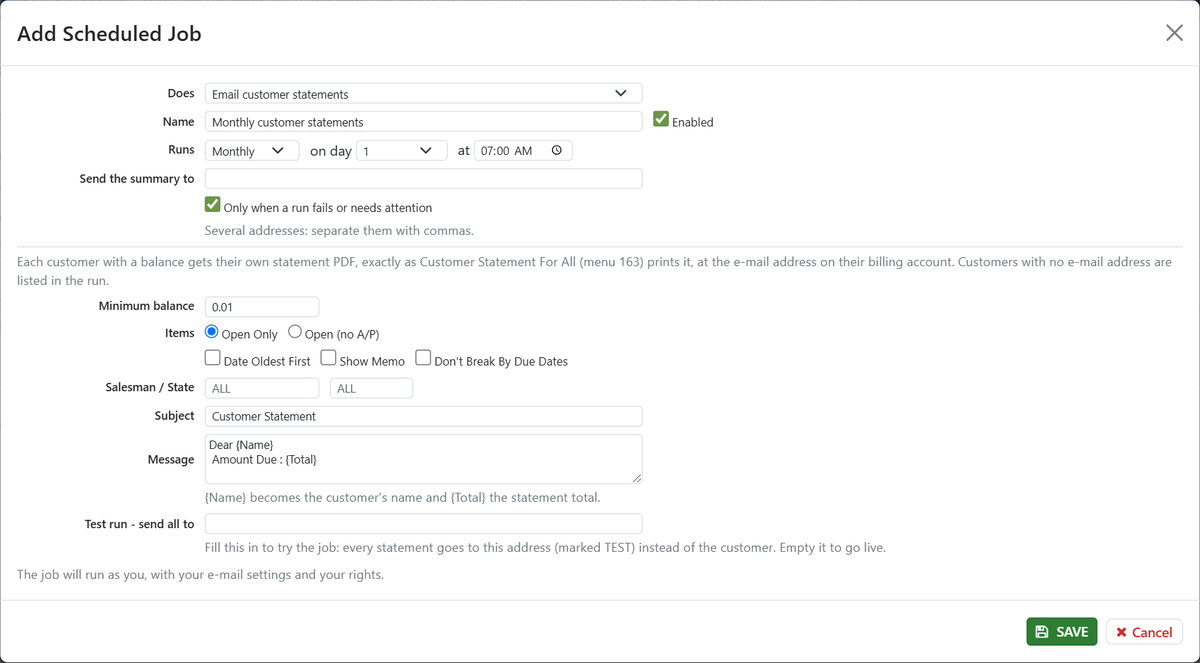
Task: Click the Several addresses hint text
Action: point(339,231)
